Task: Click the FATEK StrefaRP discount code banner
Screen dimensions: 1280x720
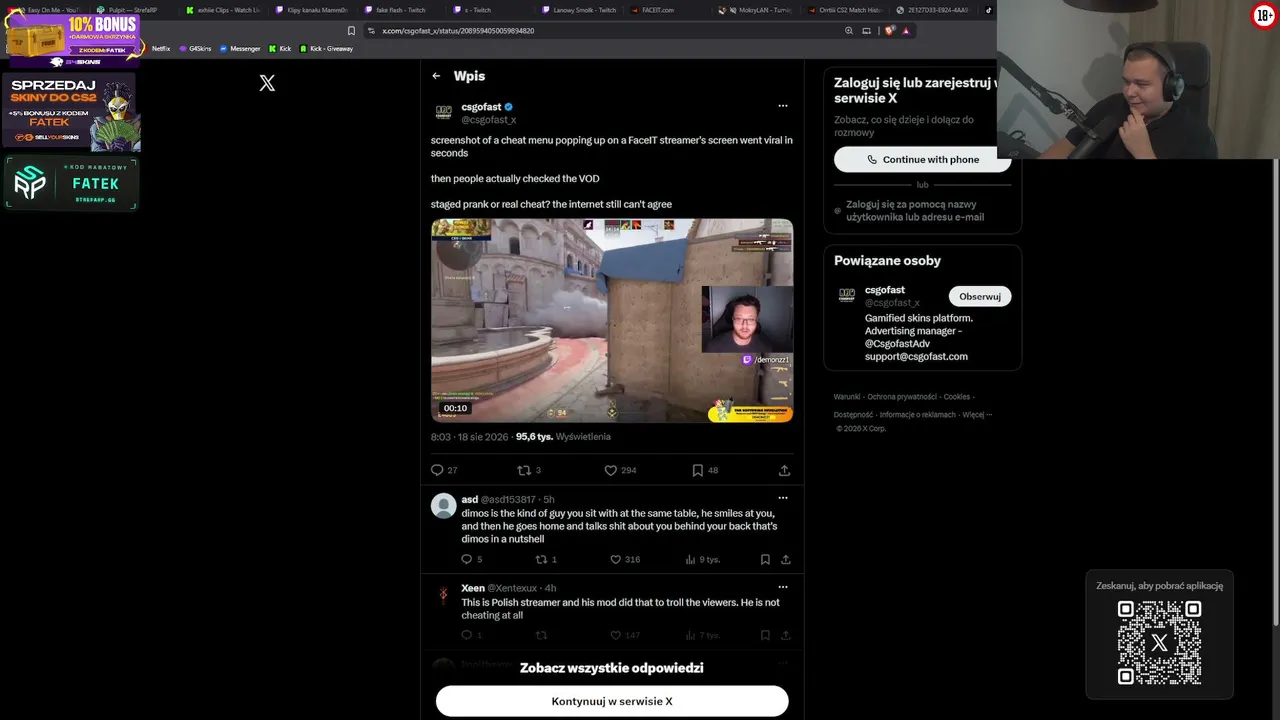Action: tap(71, 183)
